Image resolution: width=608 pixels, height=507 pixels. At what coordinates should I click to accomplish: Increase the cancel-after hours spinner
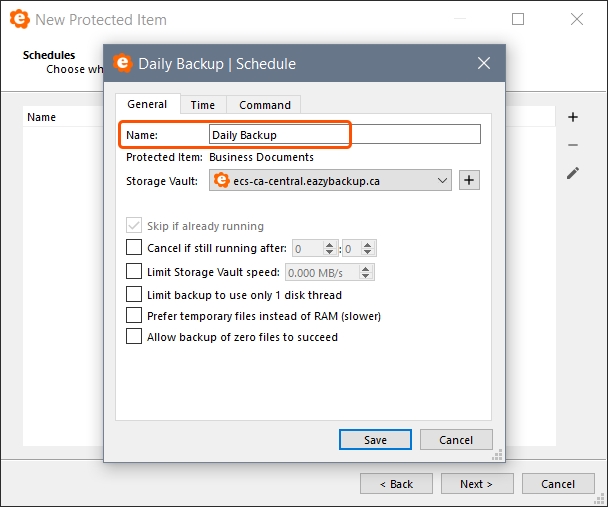coord(329,244)
